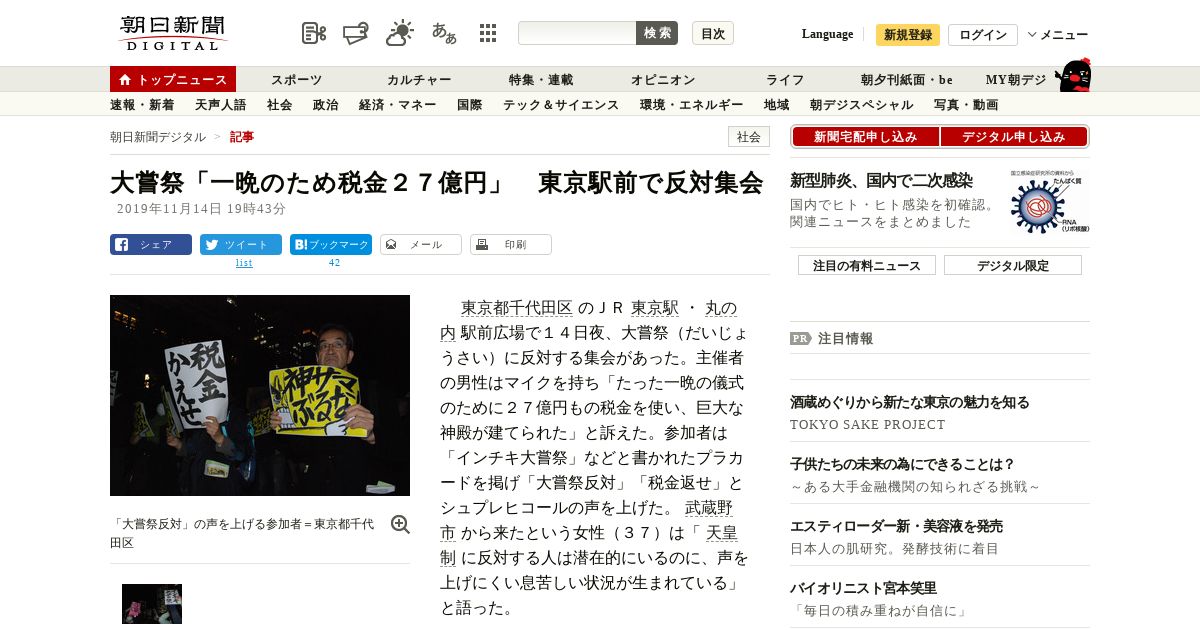Open エスティローダー新・美容液を発売 link

tap(896, 526)
